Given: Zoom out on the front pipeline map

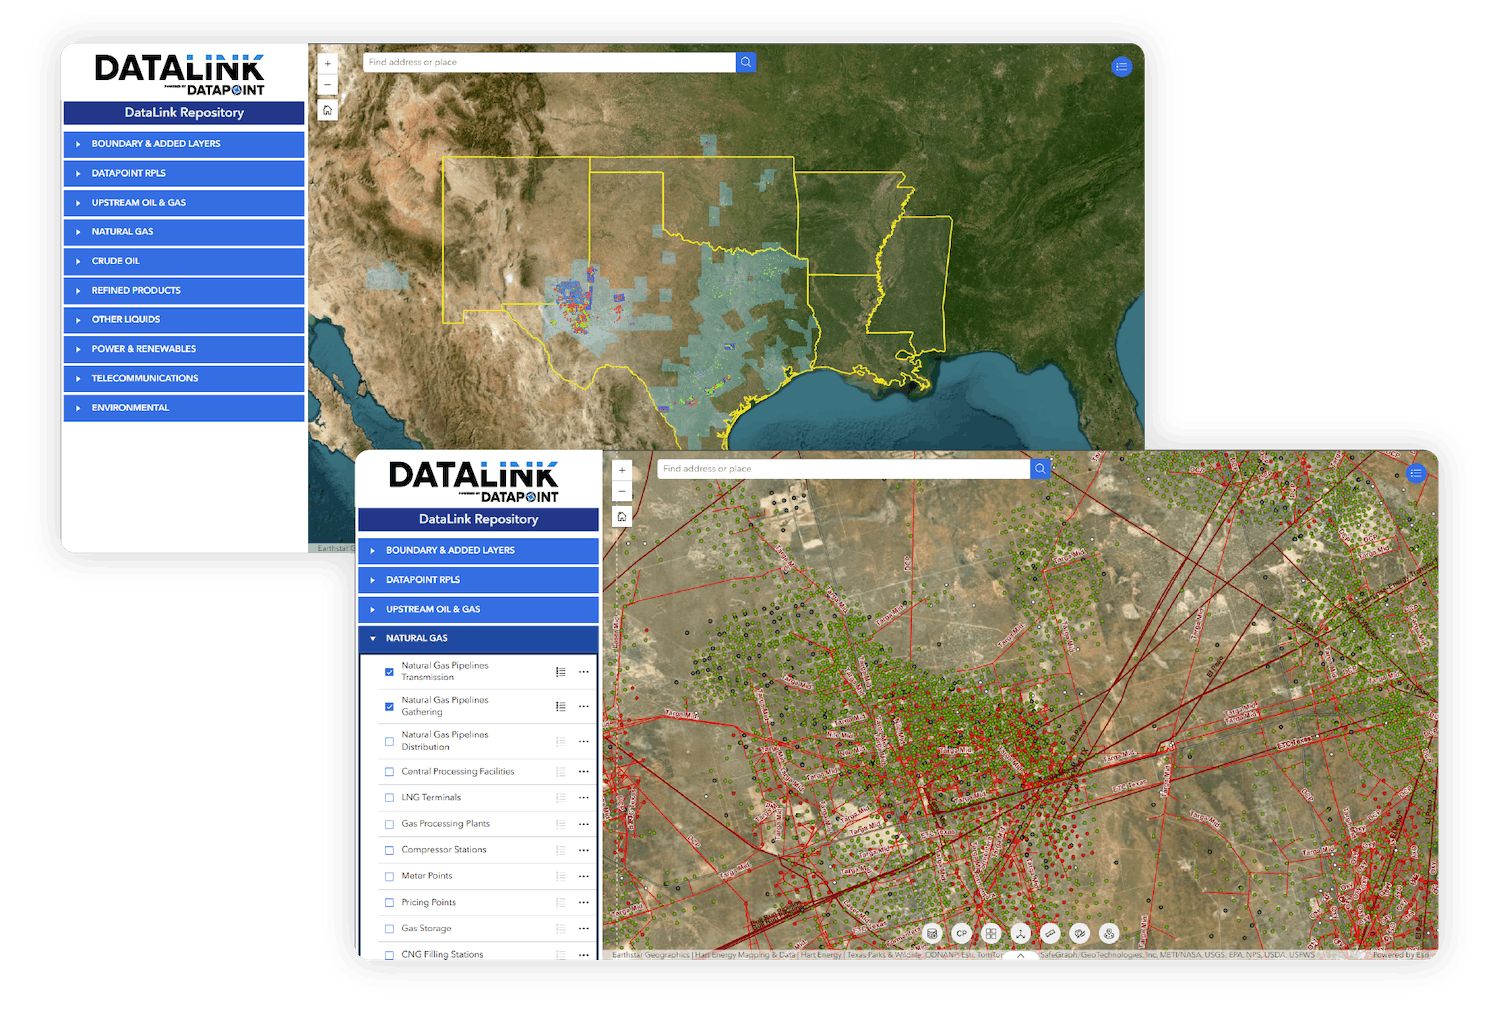Looking at the screenshot, I should (x=622, y=491).
